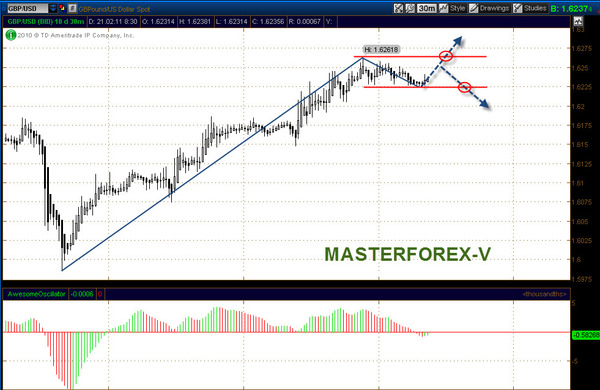Click the leftmost icon in the chart toolbar

pos(398,8)
